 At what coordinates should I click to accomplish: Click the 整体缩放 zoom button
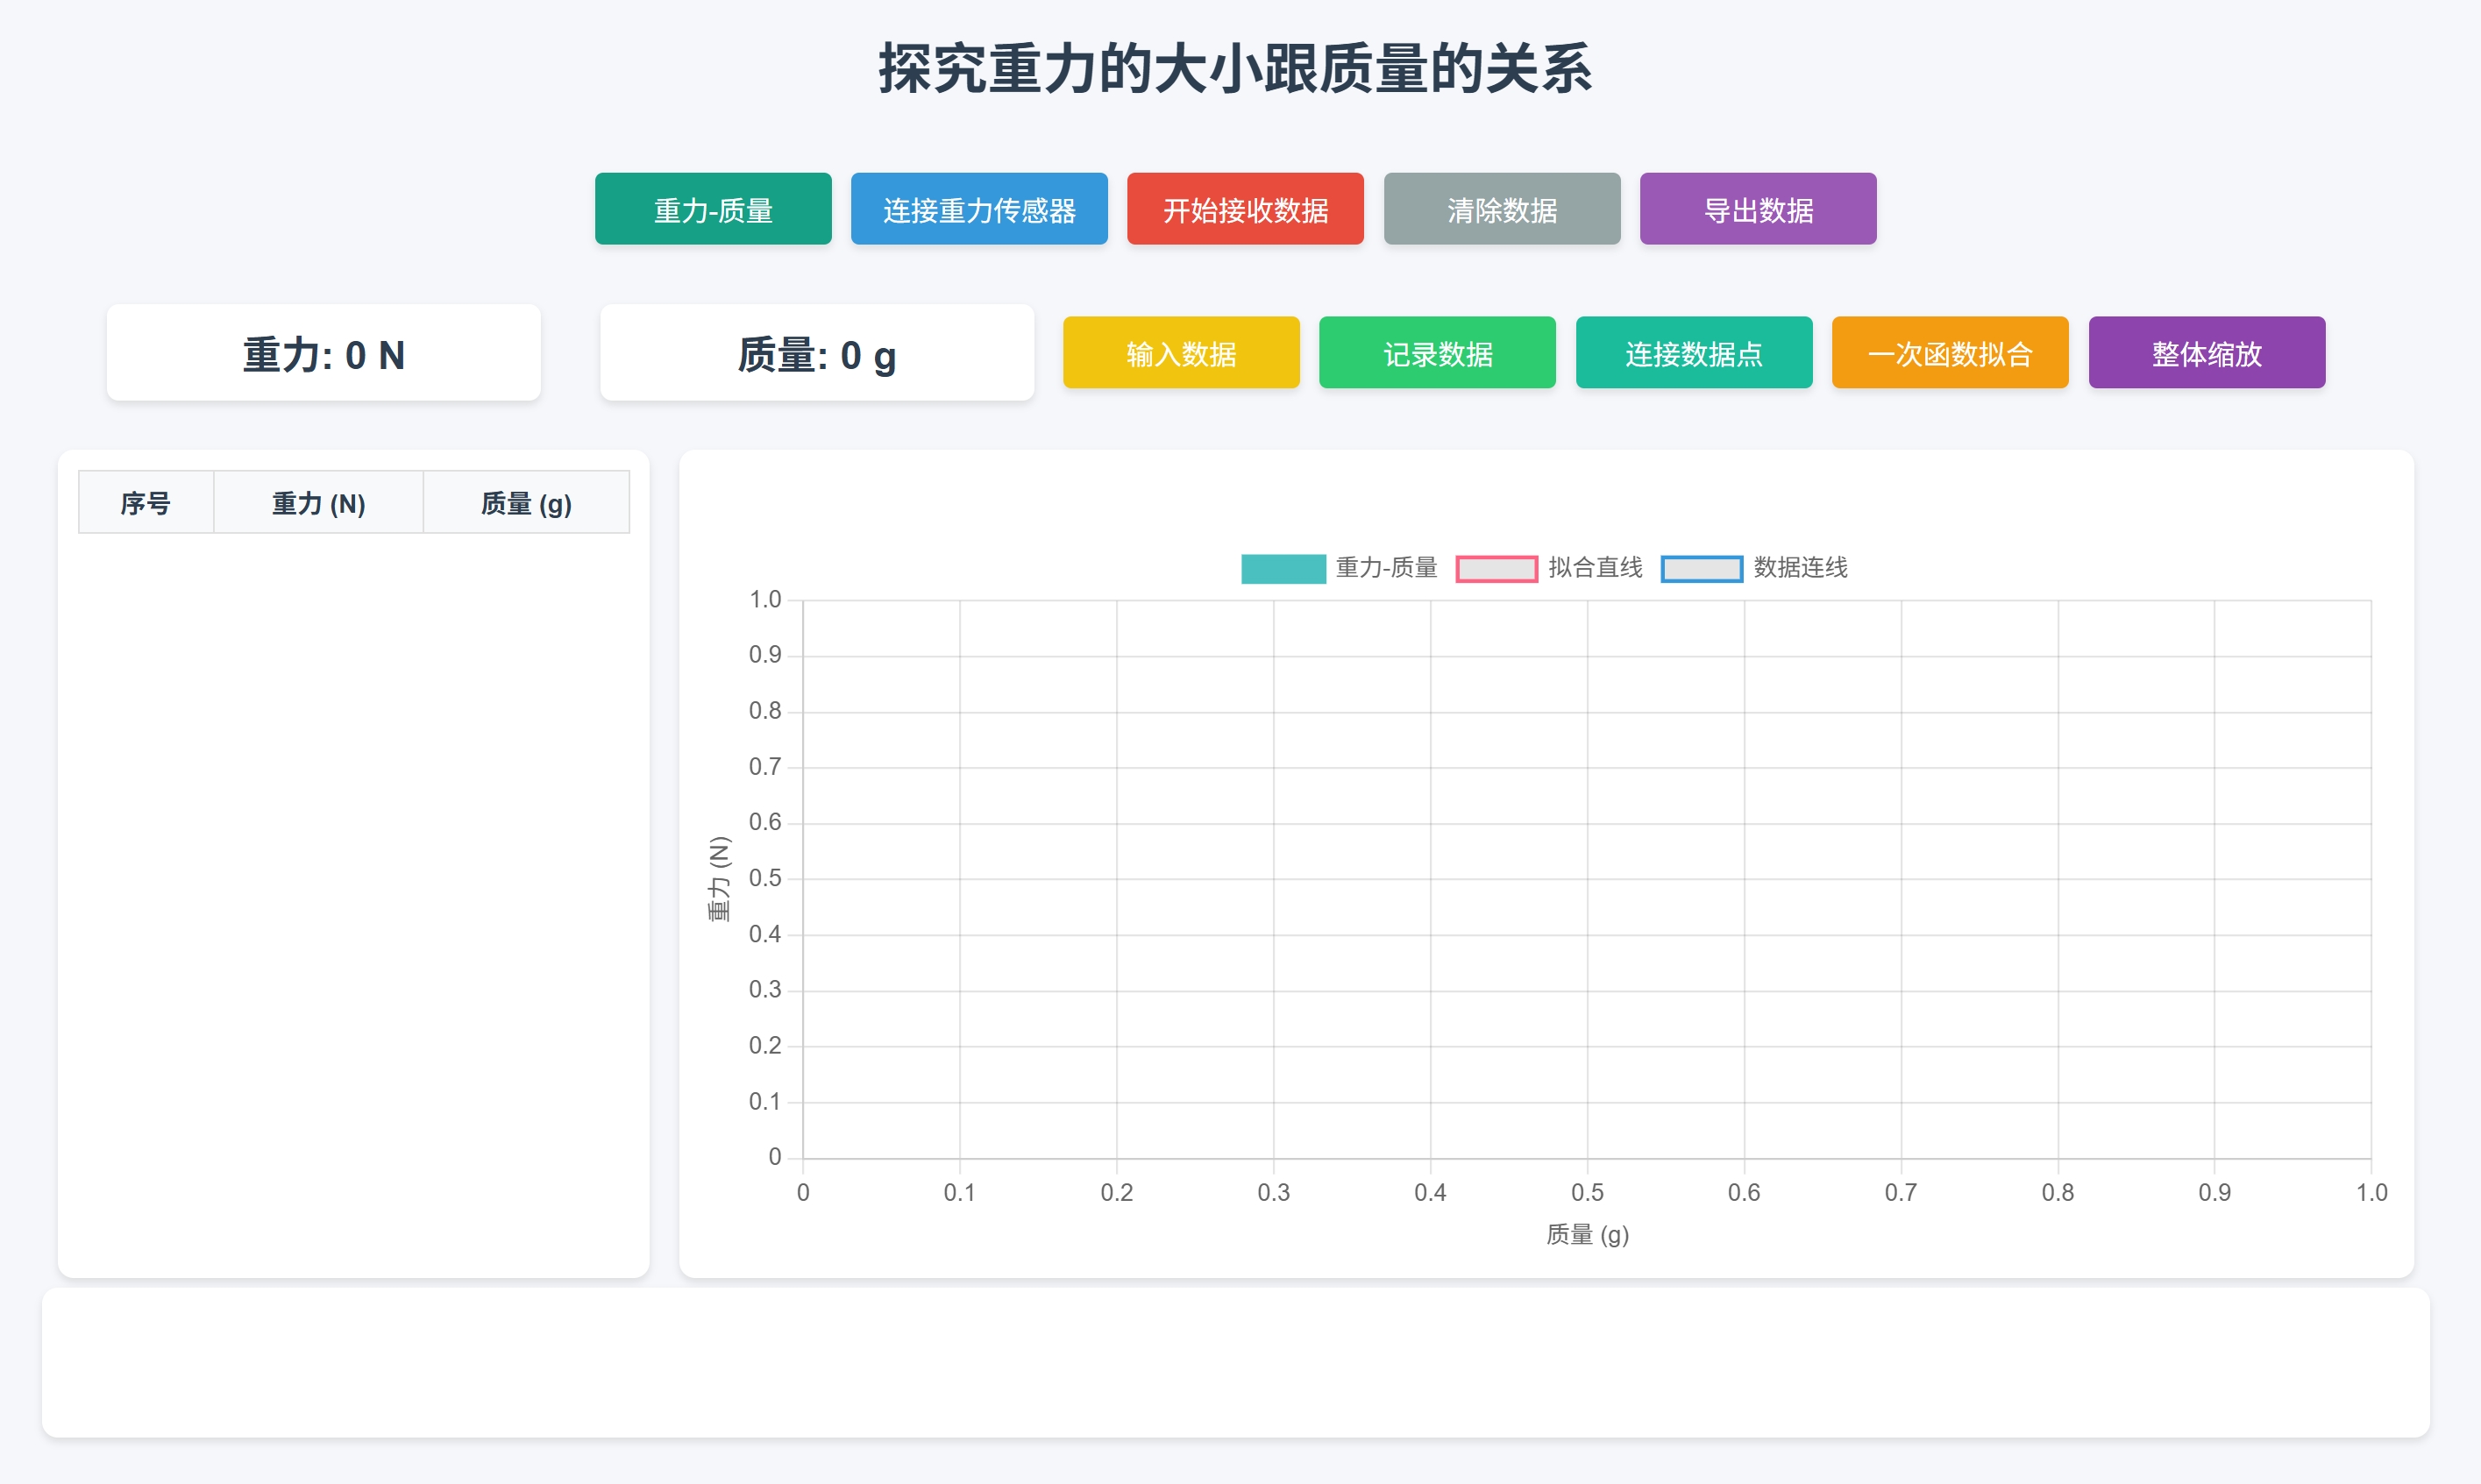click(2207, 352)
